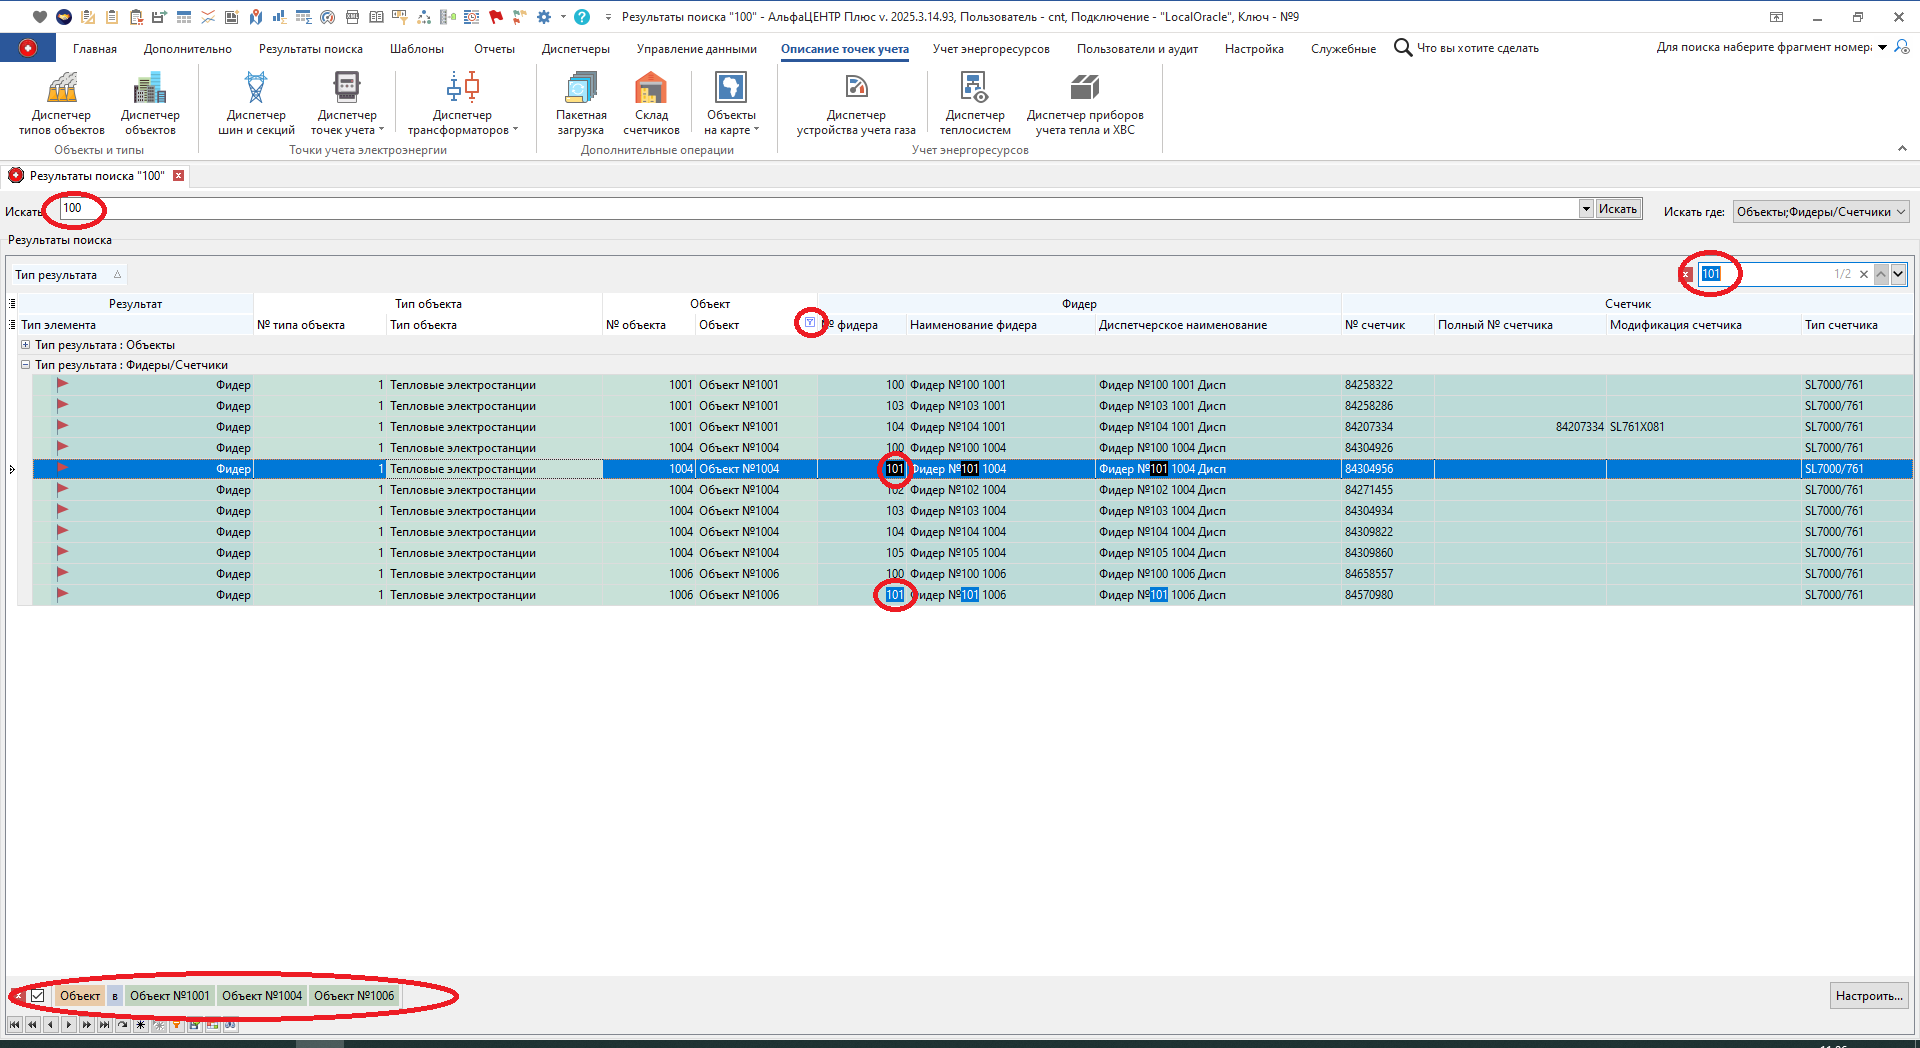The width and height of the screenshot is (1920, 1048).
Task: Remove the Объект filter with red X
Action: (18, 996)
